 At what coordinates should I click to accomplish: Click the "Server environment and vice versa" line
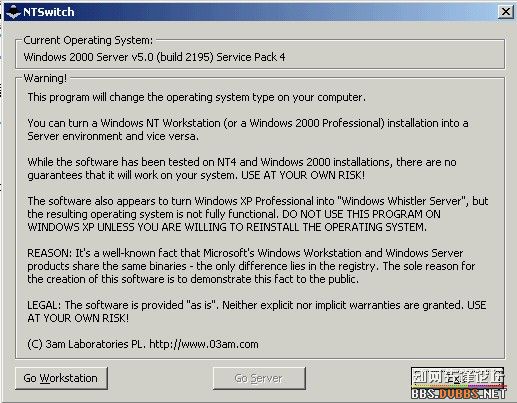pyautogui.click(x=113, y=136)
